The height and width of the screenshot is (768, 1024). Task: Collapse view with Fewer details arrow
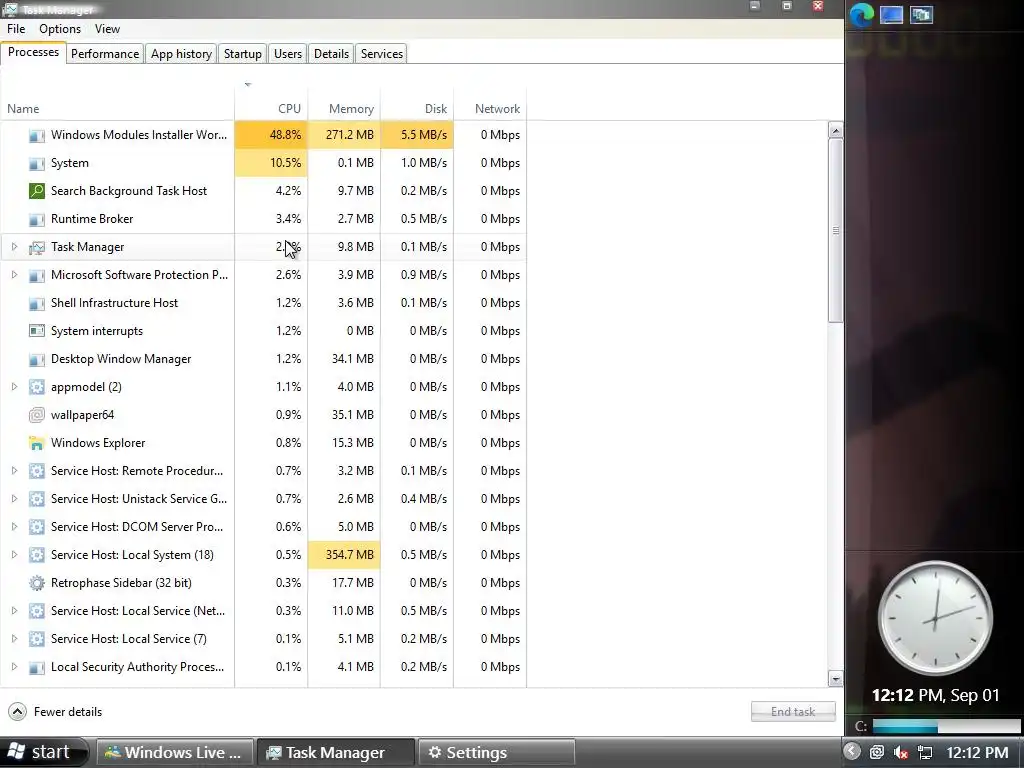click(18, 712)
